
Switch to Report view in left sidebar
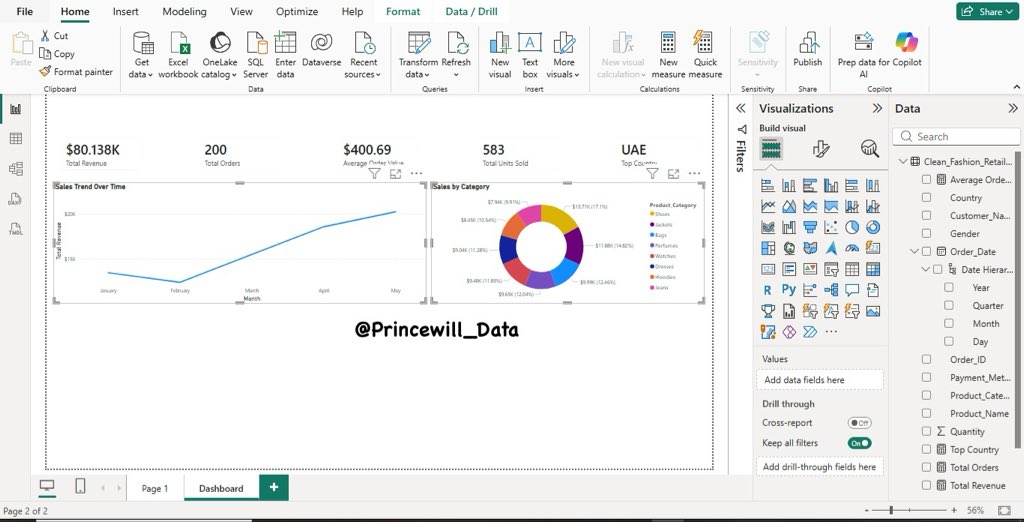click(x=16, y=109)
